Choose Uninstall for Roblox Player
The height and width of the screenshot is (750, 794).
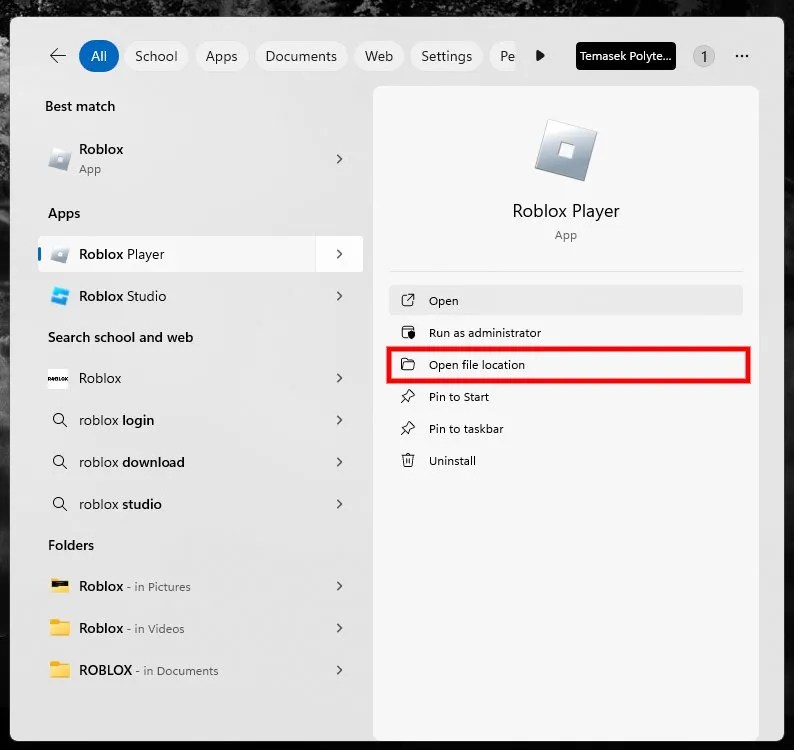point(566,460)
